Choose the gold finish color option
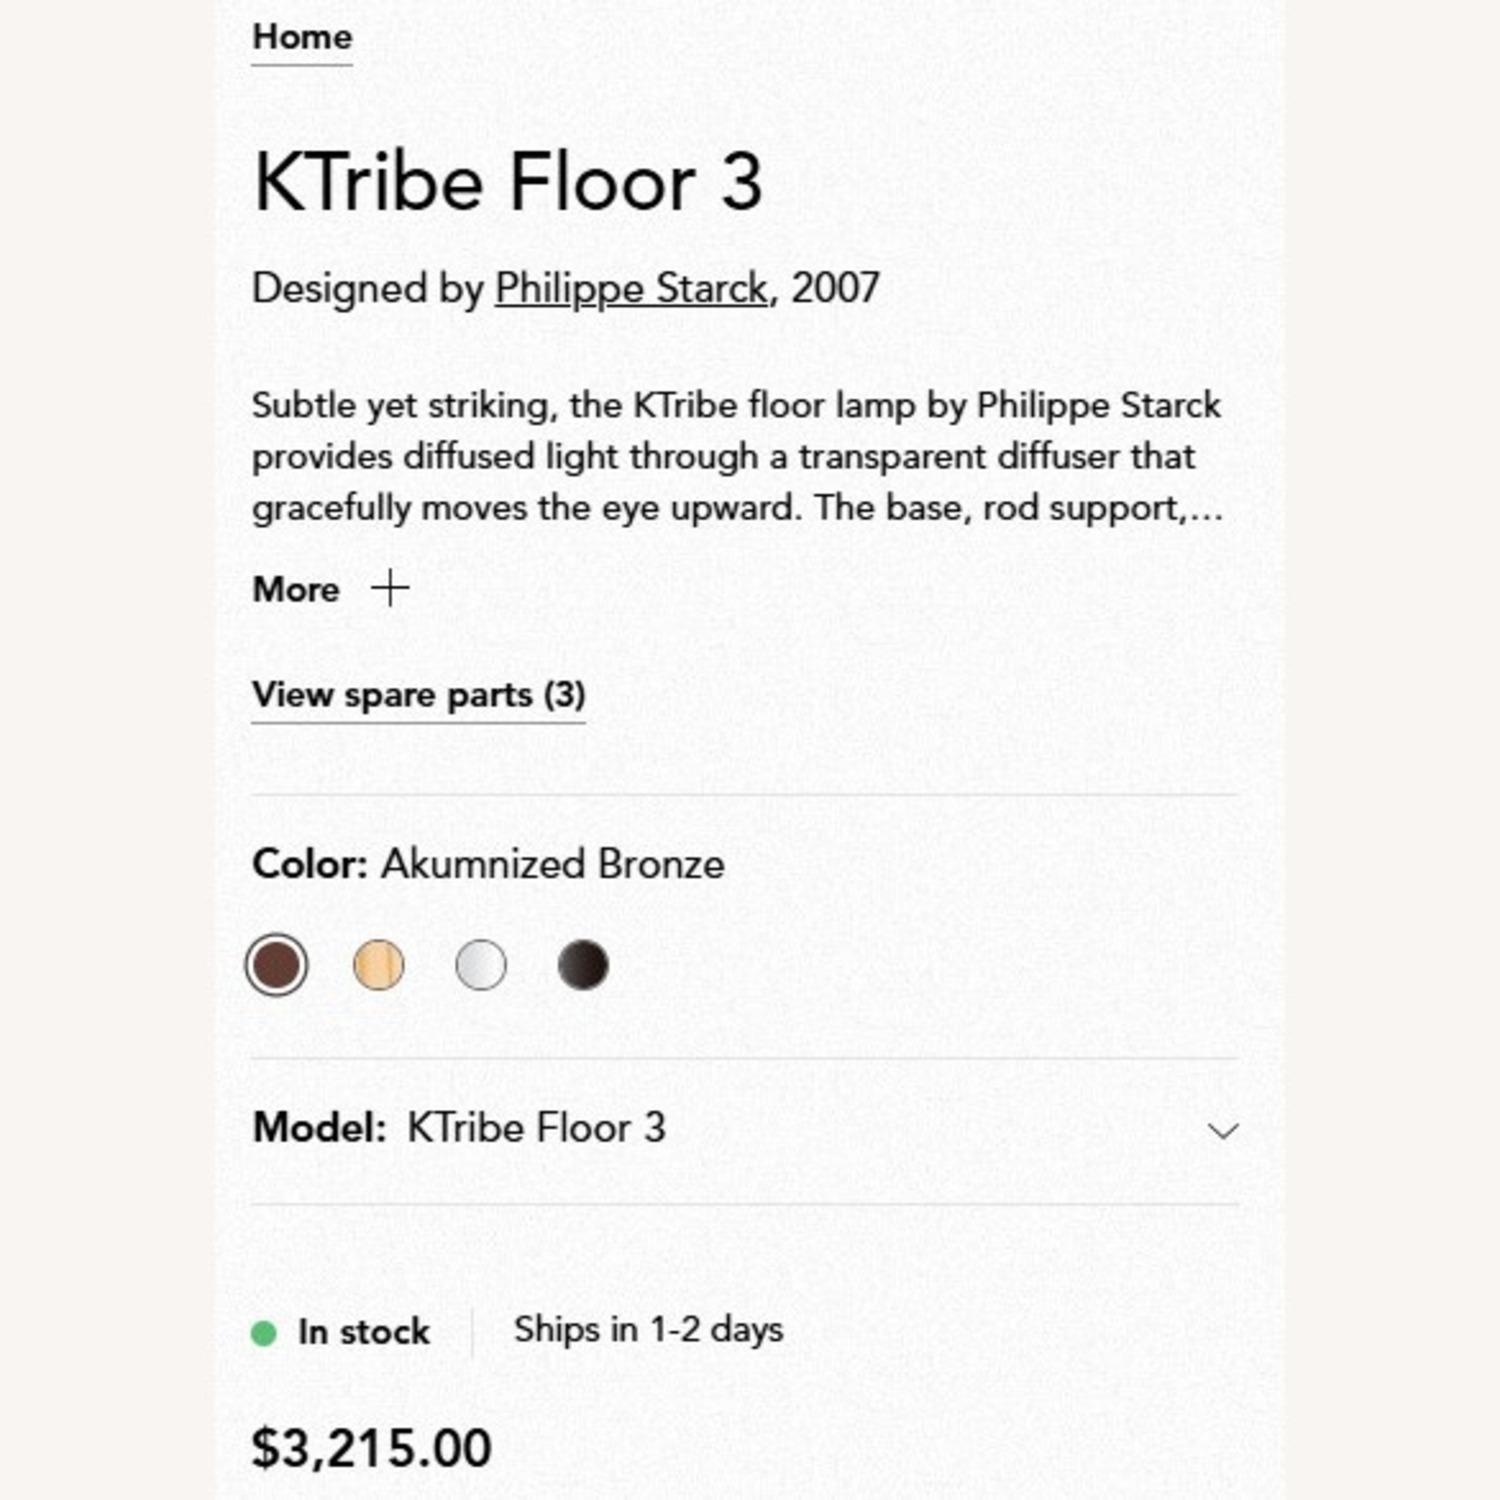Viewport: 1500px width, 1500px height. pyautogui.click(x=379, y=964)
